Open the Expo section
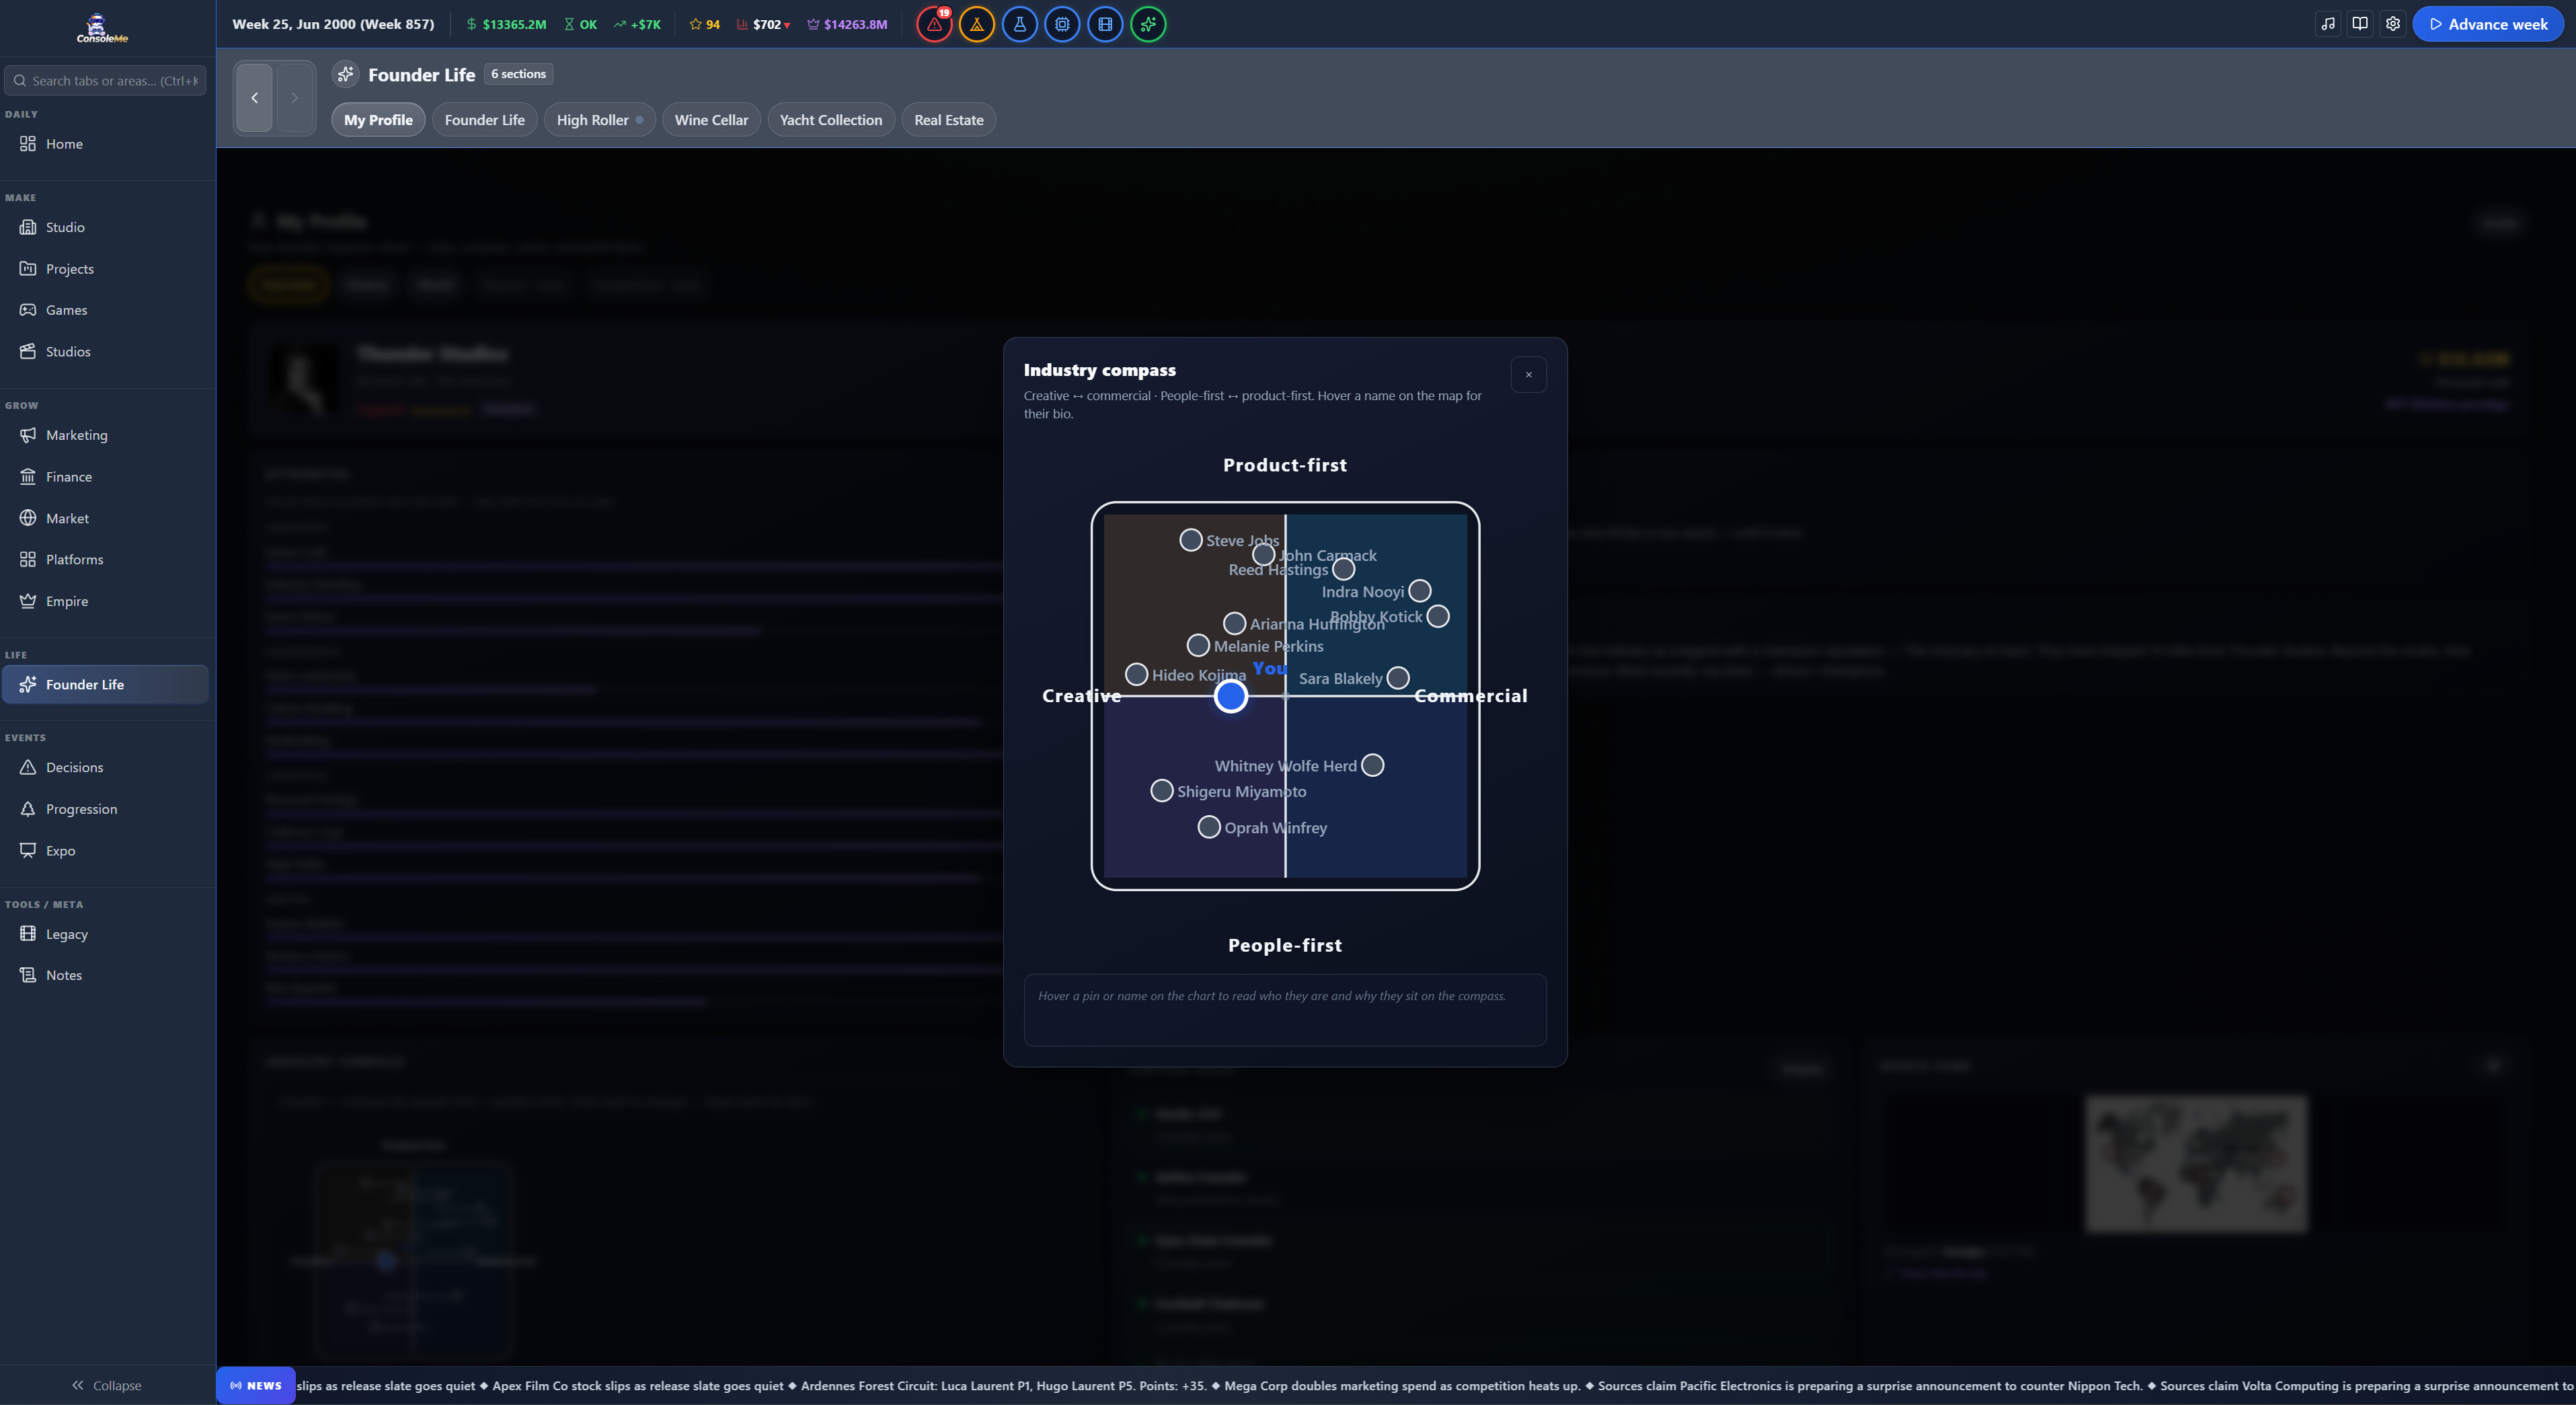 (105, 851)
